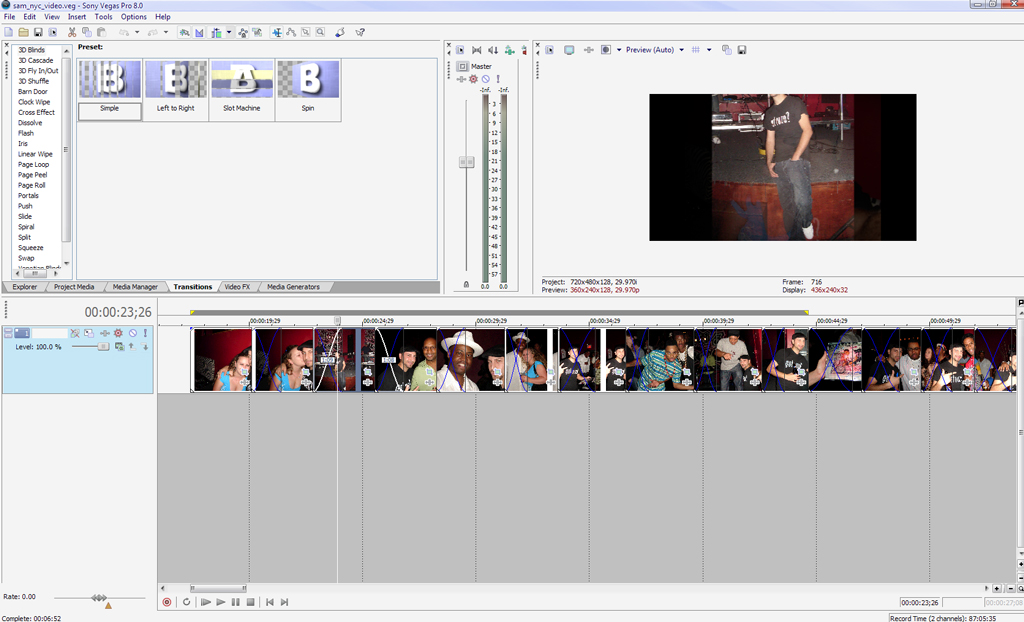Image resolution: width=1024 pixels, height=622 pixels.
Task: Click Go to Start in transport bar
Action: (270, 602)
